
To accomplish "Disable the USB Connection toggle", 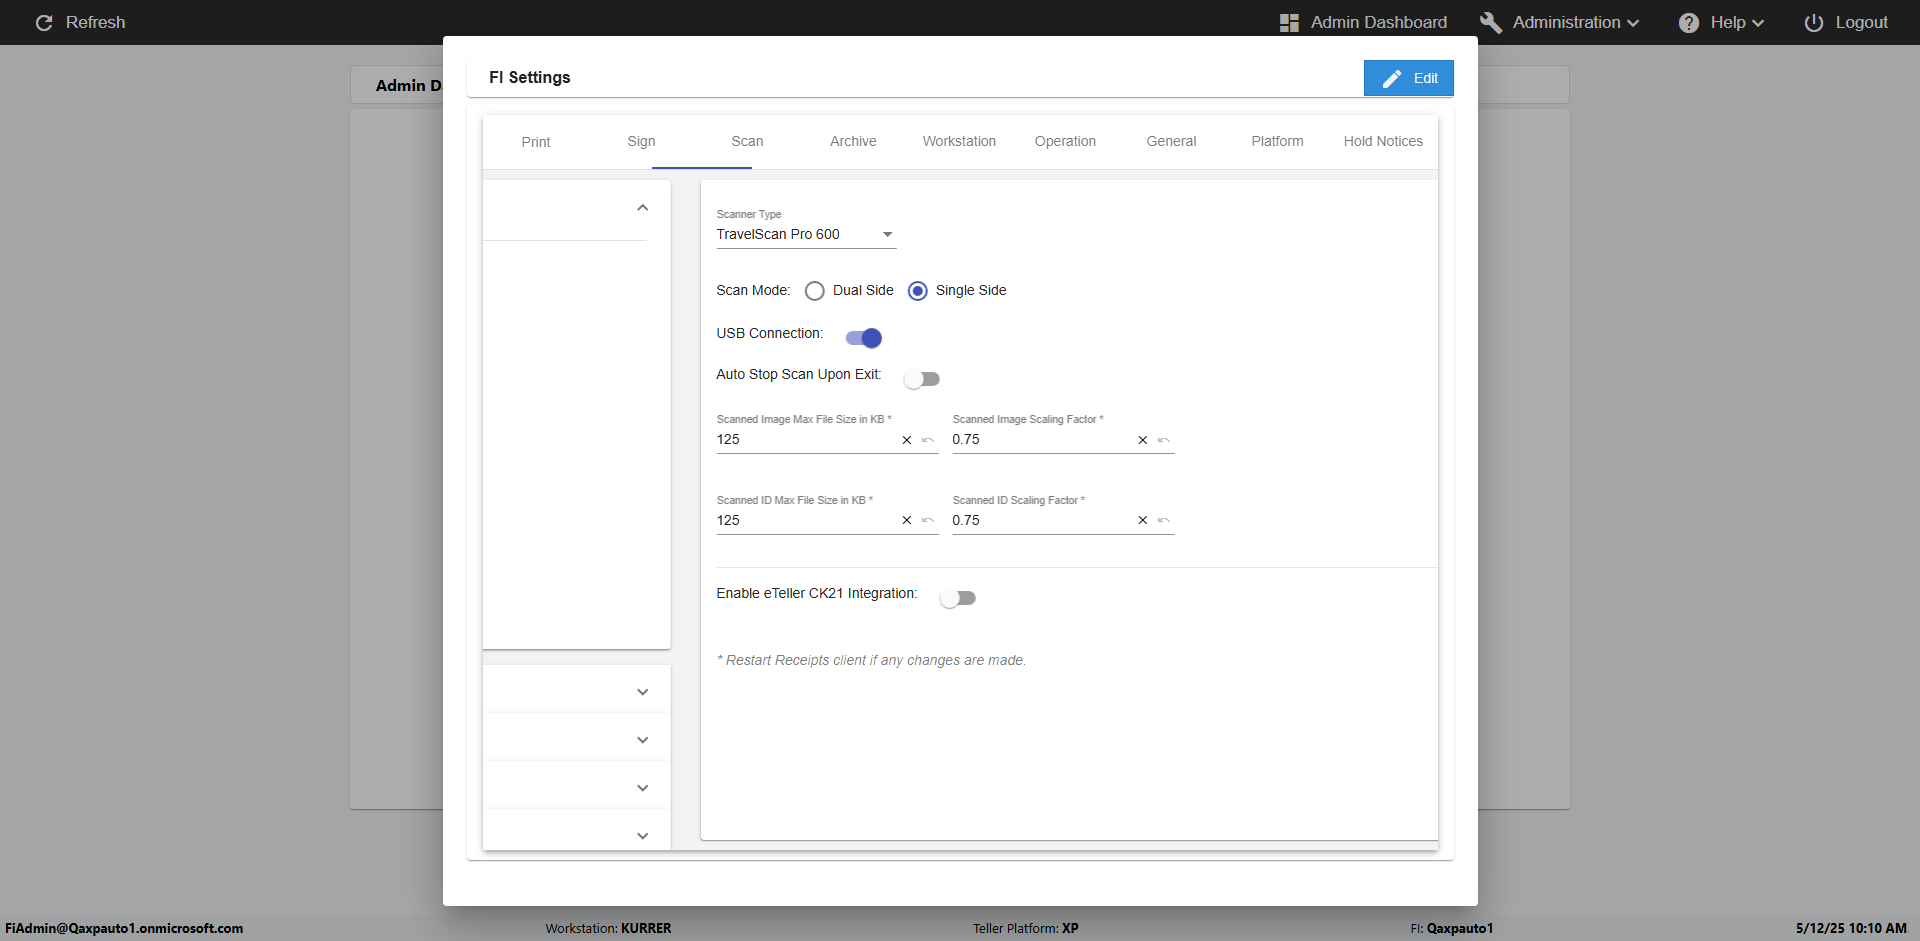I will 864,338.
